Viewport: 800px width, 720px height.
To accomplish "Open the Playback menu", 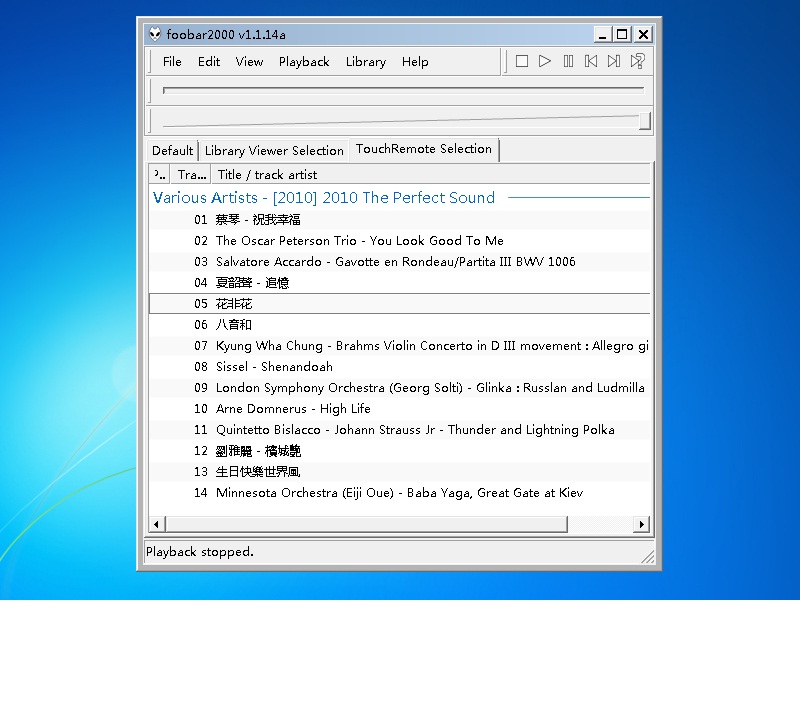I will click(x=304, y=62).
